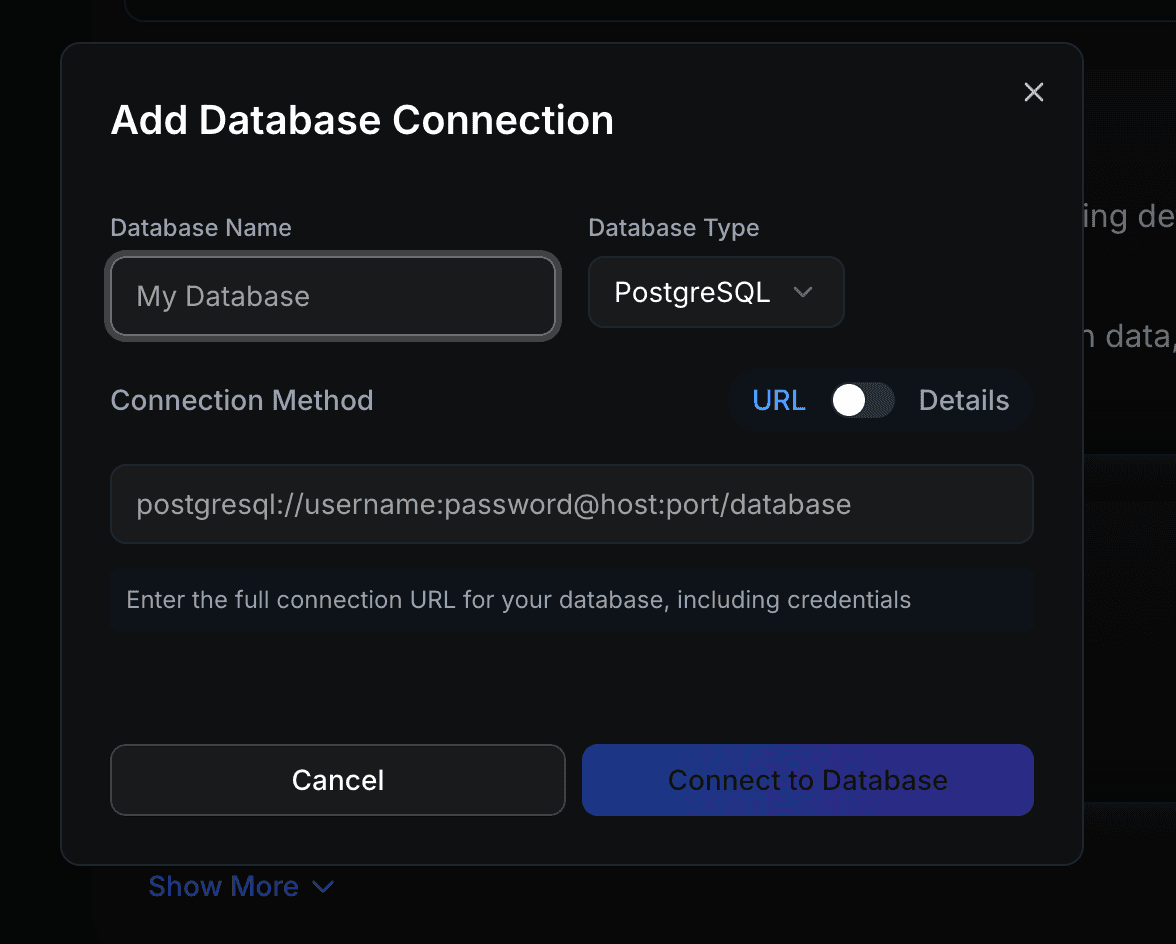
Task: Close the Add Database Connection dialog
Action: point(1033,92)
